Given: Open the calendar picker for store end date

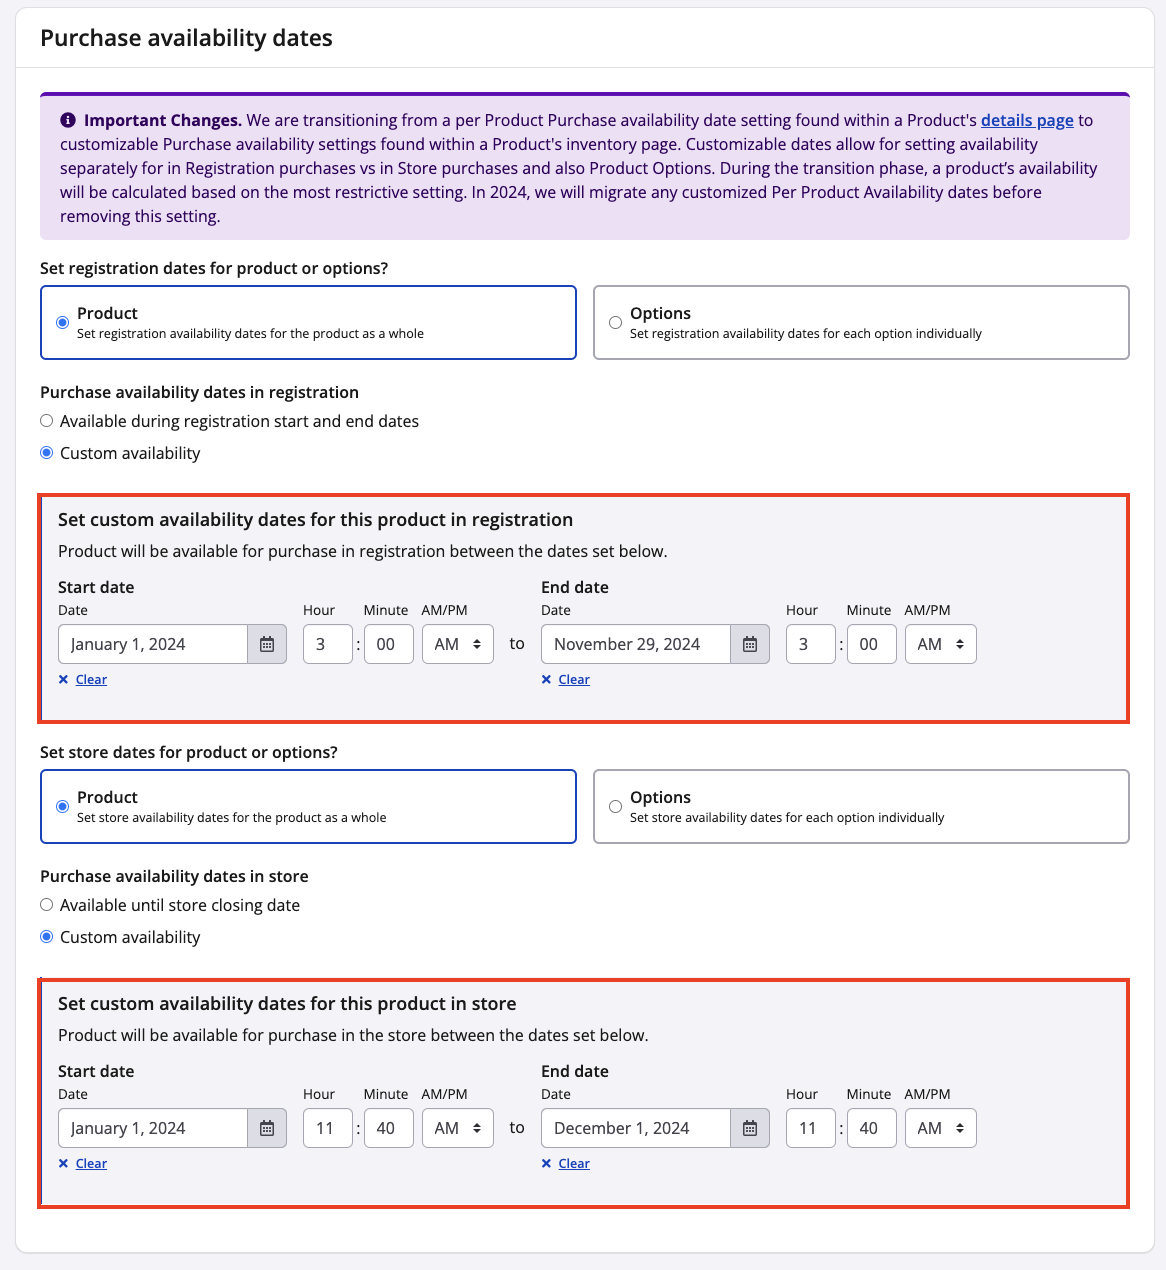Looking at the screenshot, I should (x=749, y=1128).
